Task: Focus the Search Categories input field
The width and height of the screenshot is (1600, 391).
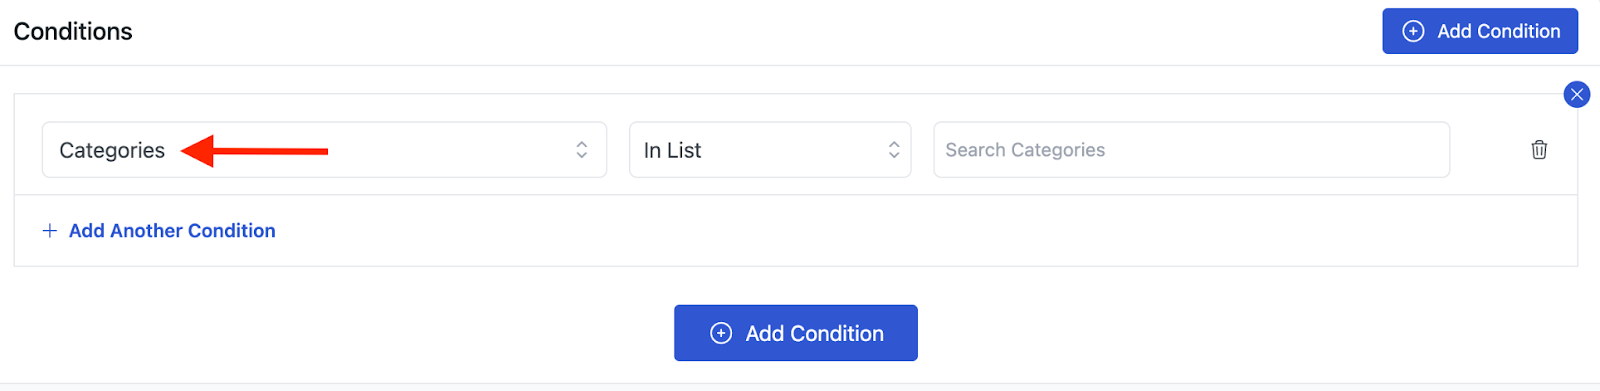Action: click(1191, 150)
